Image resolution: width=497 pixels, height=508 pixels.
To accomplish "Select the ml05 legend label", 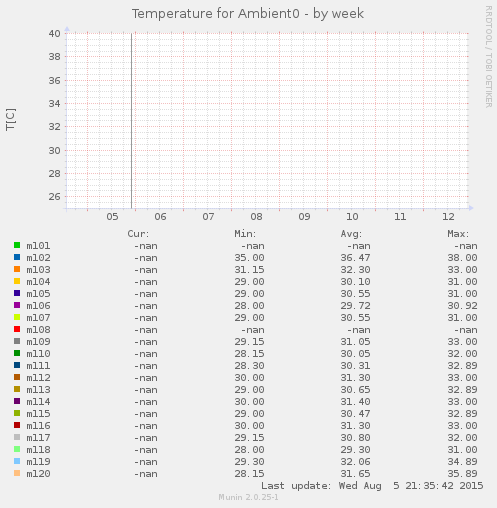I will 38,294.
